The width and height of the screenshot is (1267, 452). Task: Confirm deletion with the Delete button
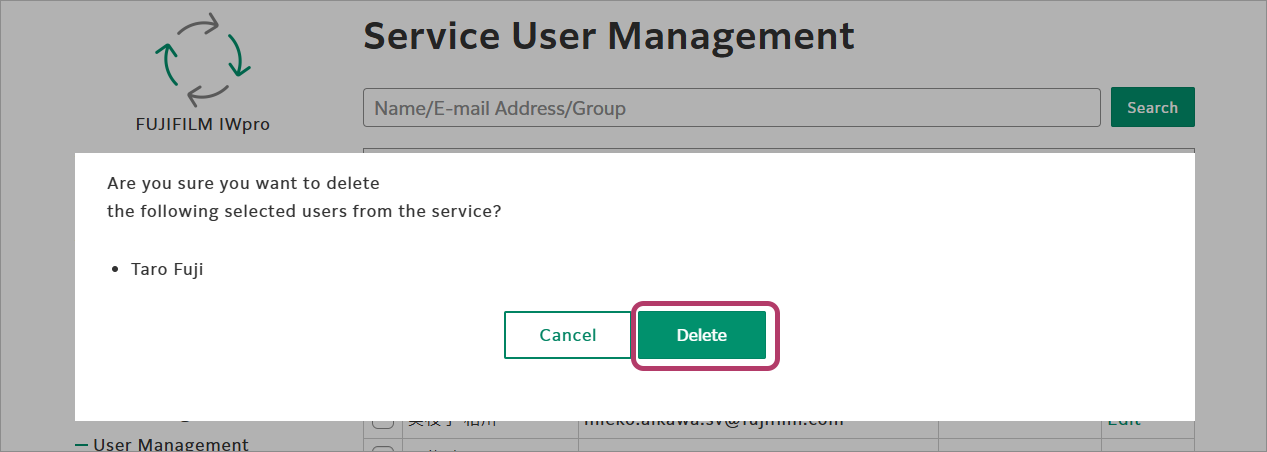(701, 335)
